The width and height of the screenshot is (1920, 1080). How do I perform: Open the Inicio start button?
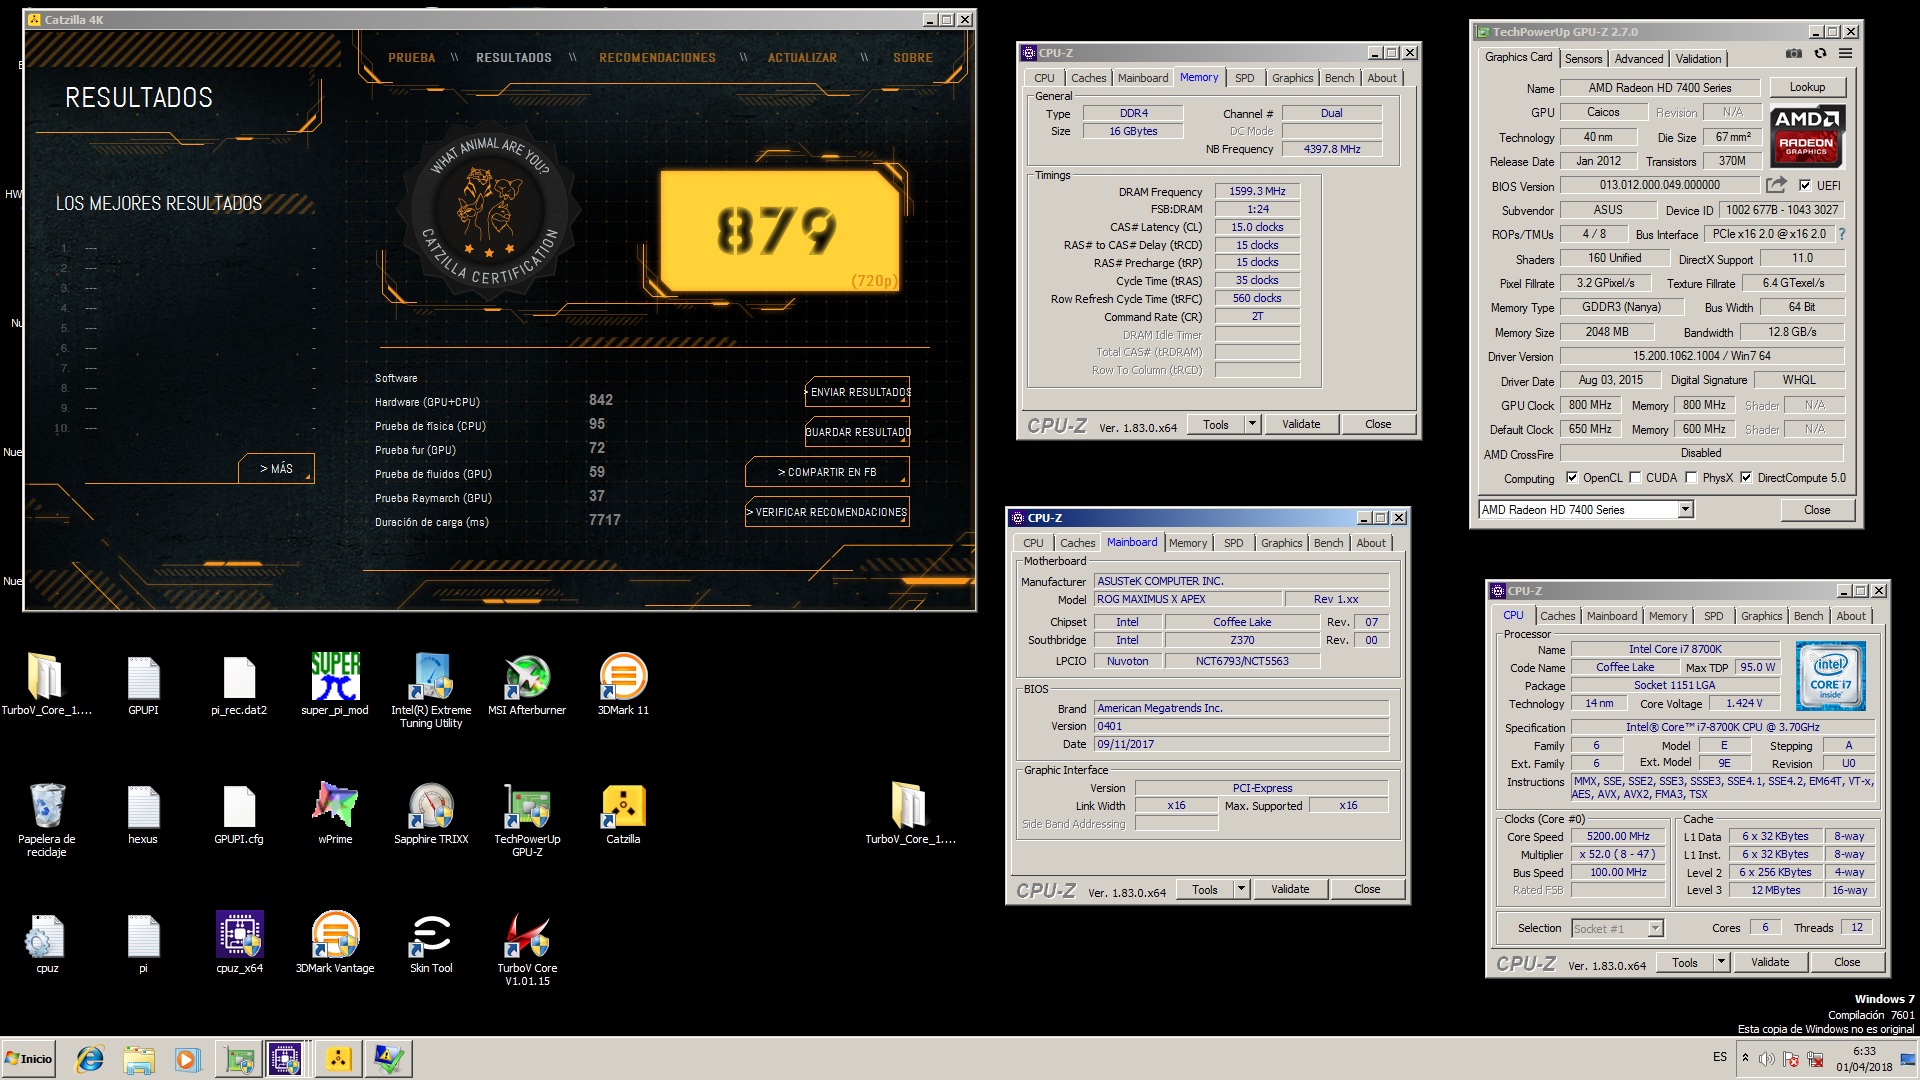point(29,1059)
